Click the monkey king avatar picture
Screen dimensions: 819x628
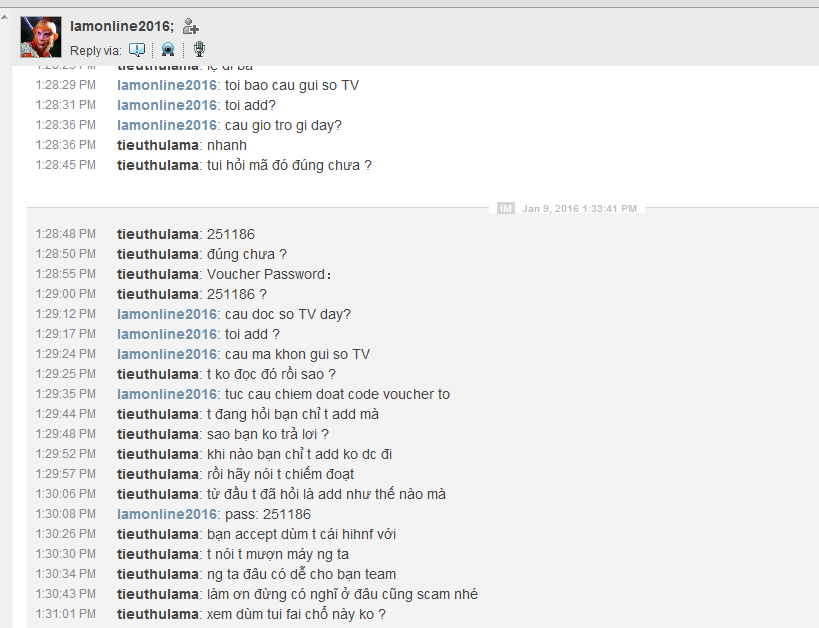pos(41,37)
